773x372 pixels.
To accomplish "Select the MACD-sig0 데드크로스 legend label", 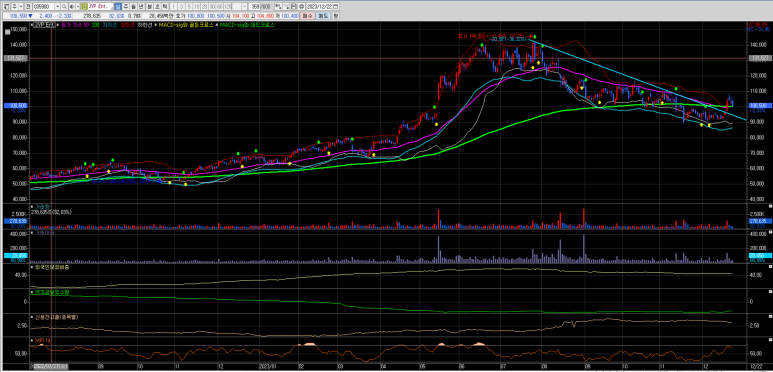I will (x=247, y=24).
